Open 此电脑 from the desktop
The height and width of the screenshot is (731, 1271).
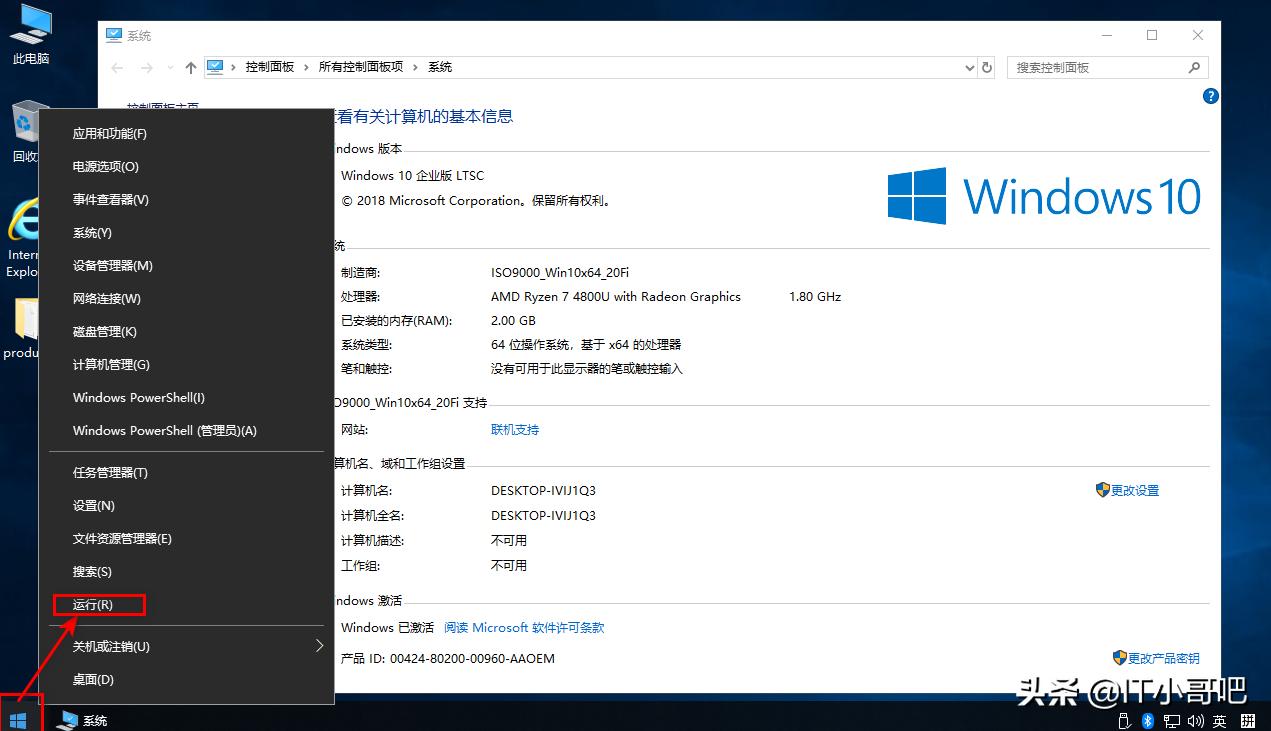30,30
